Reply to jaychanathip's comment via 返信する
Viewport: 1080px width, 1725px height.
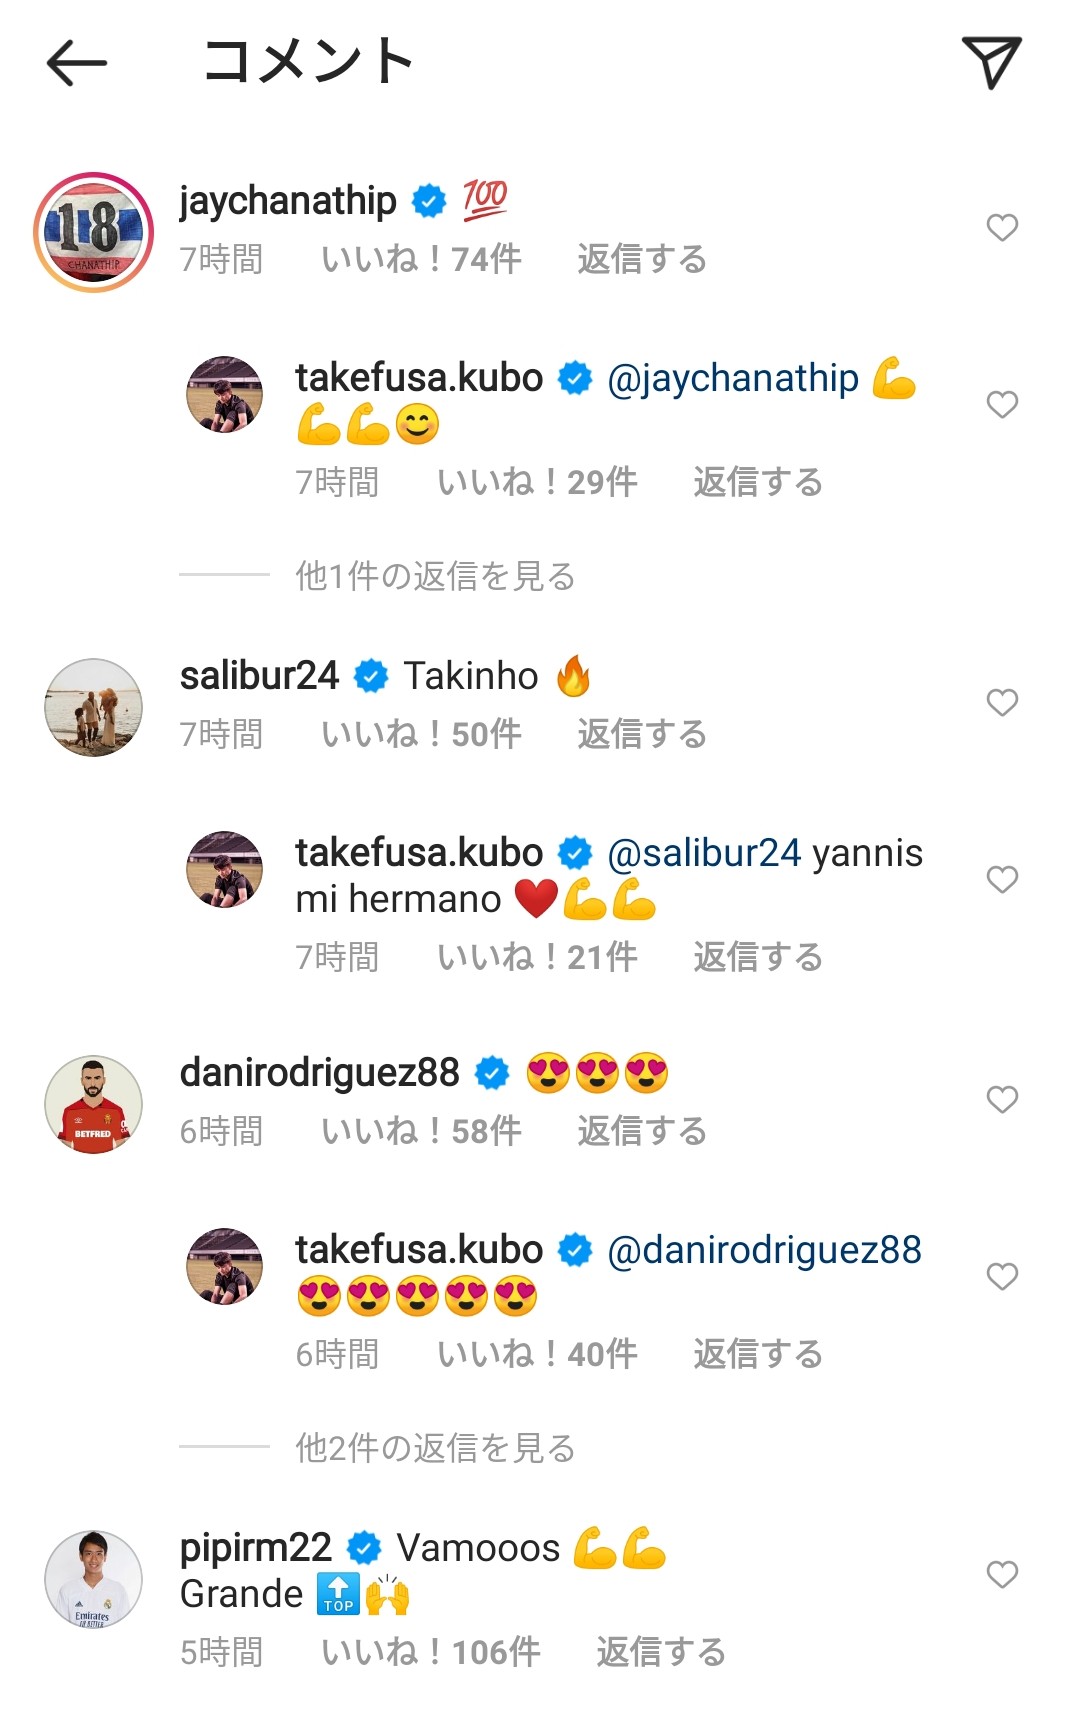tap(642, 259)
